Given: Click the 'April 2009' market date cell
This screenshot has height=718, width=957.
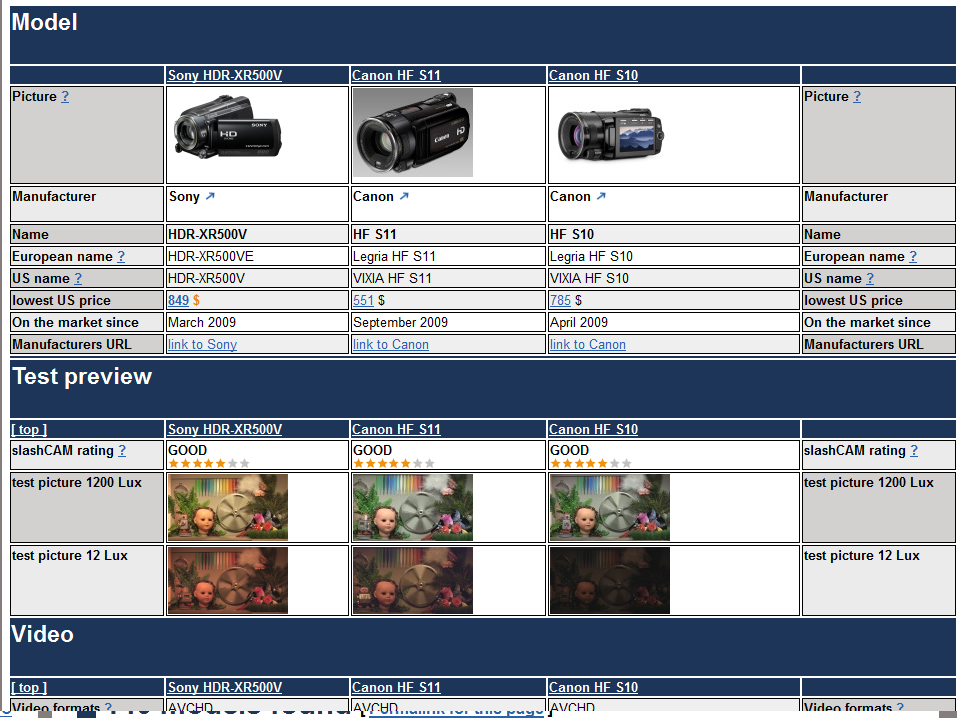Looking at the screenshot, I should (674, 322).
